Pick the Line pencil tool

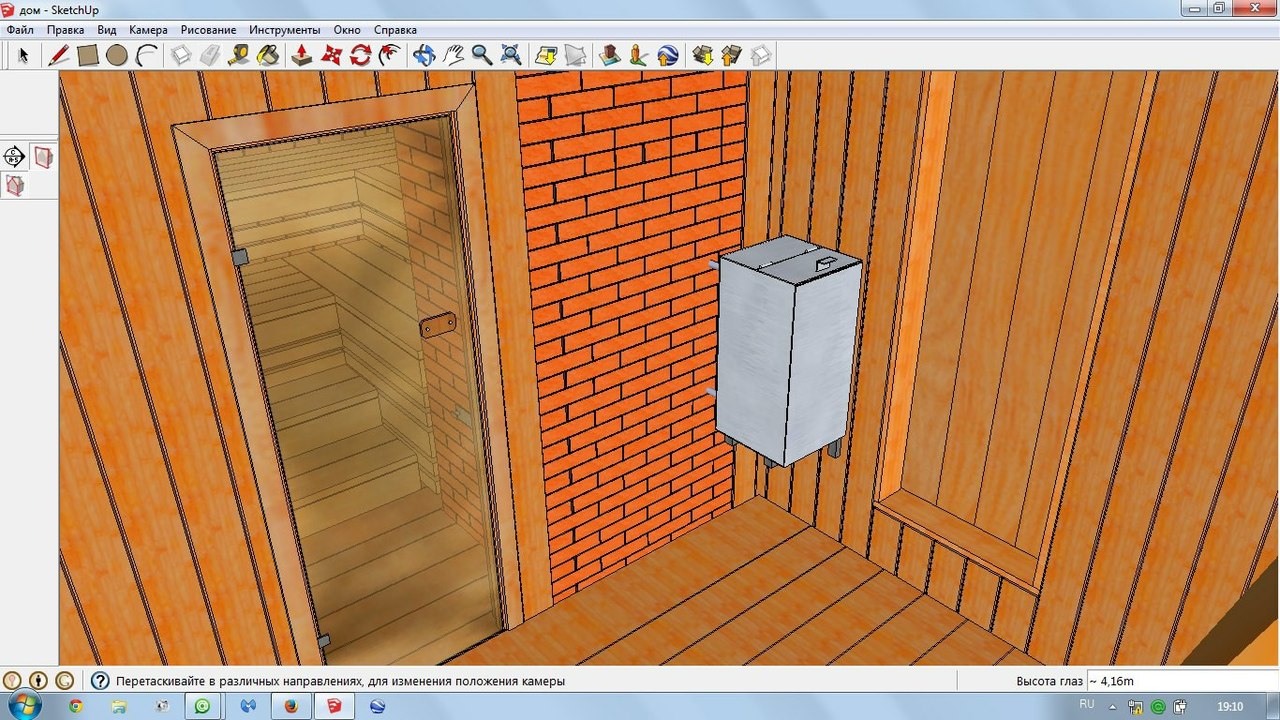(x=59, y=55)
